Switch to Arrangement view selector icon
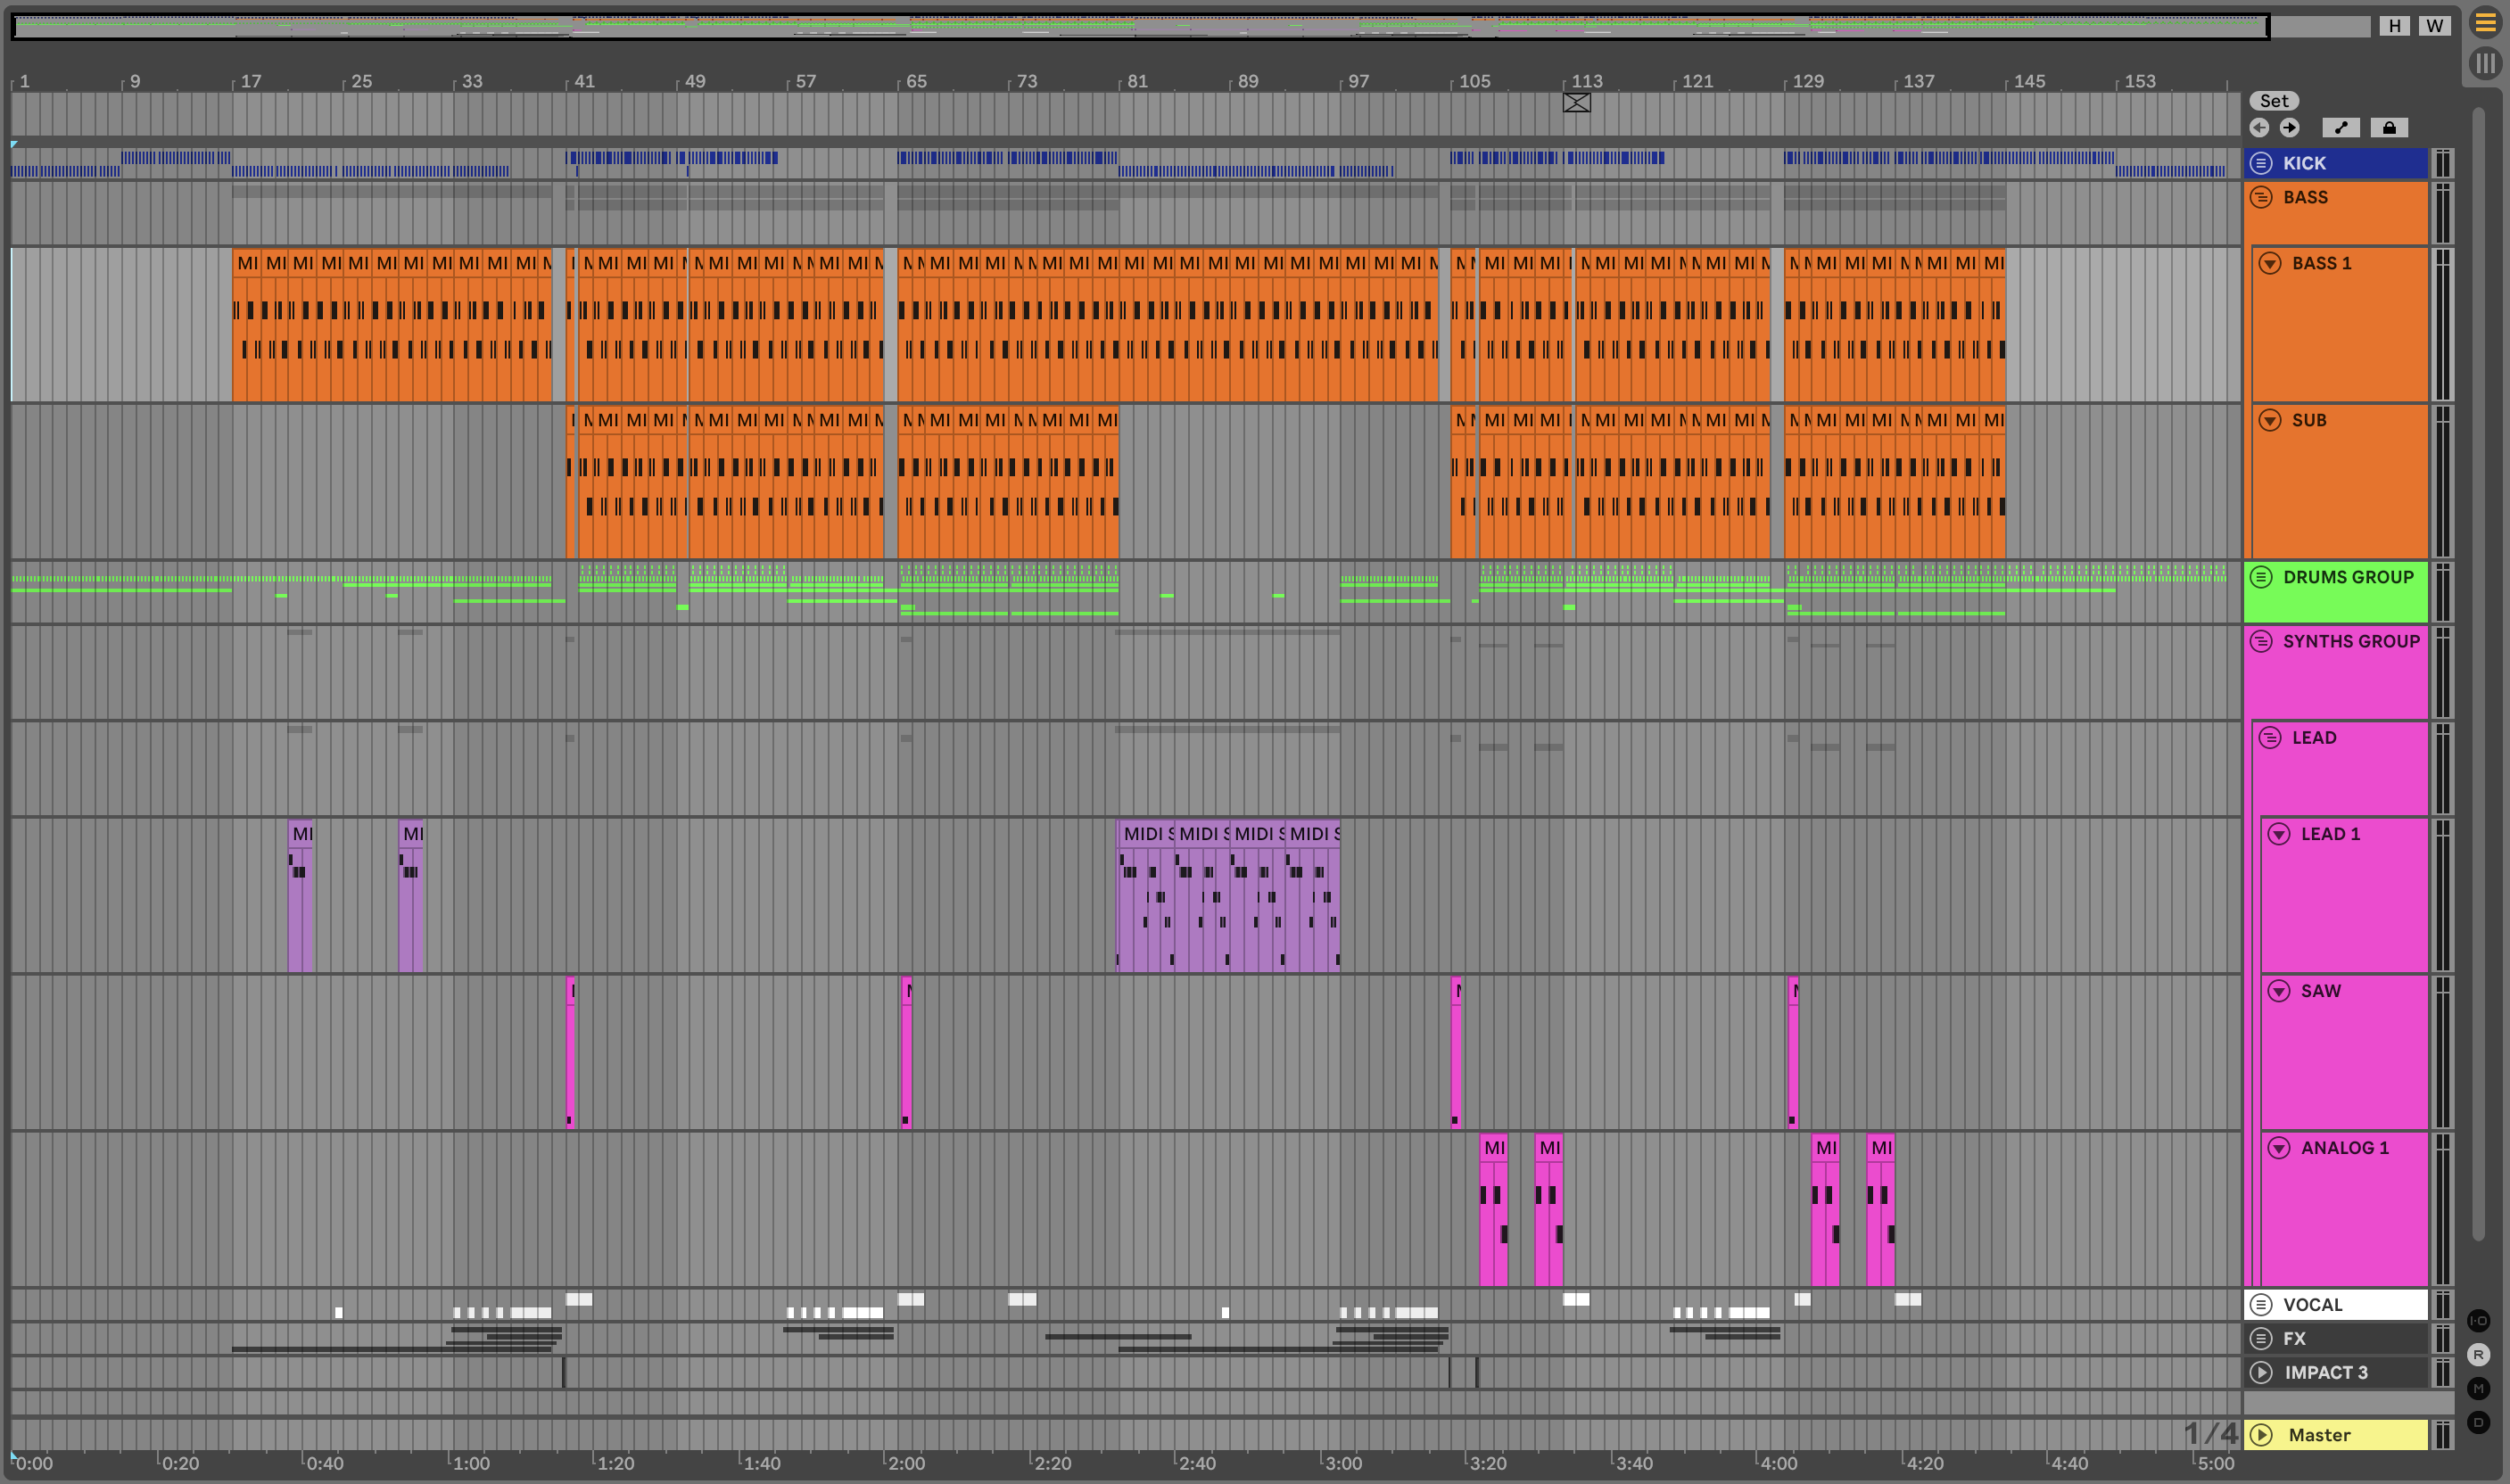2510x1484 pixels. pyautogui.click(x=2485, y=22)
